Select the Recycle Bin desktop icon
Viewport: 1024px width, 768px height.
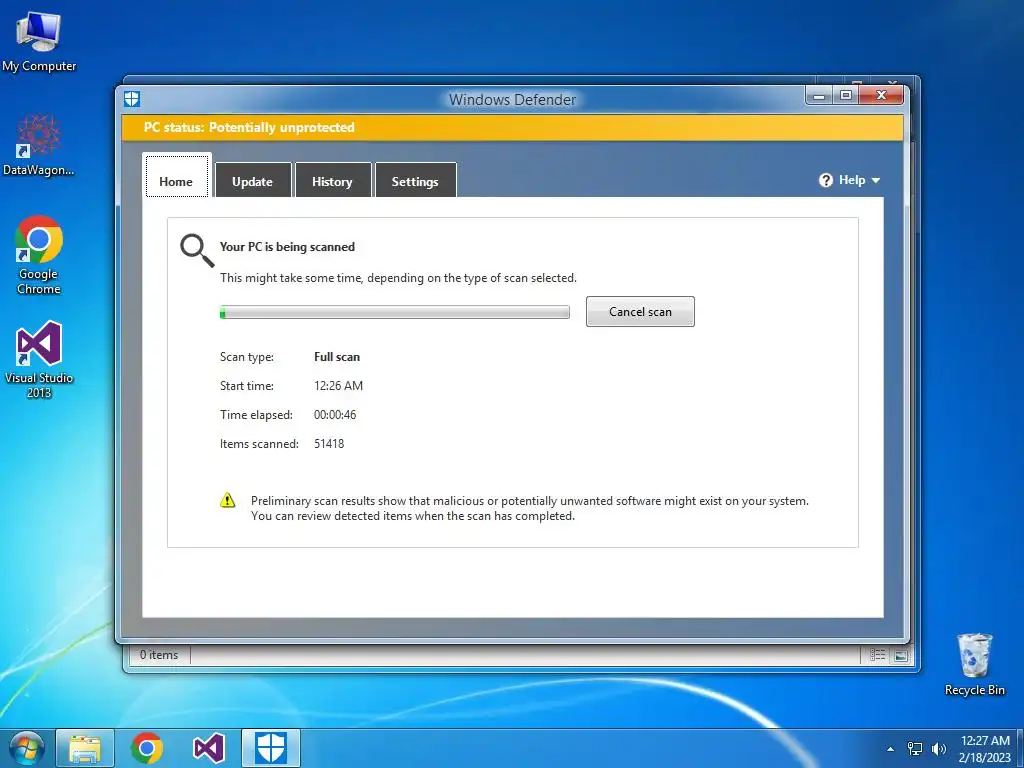pyautogui.click(x=974, y=664)
